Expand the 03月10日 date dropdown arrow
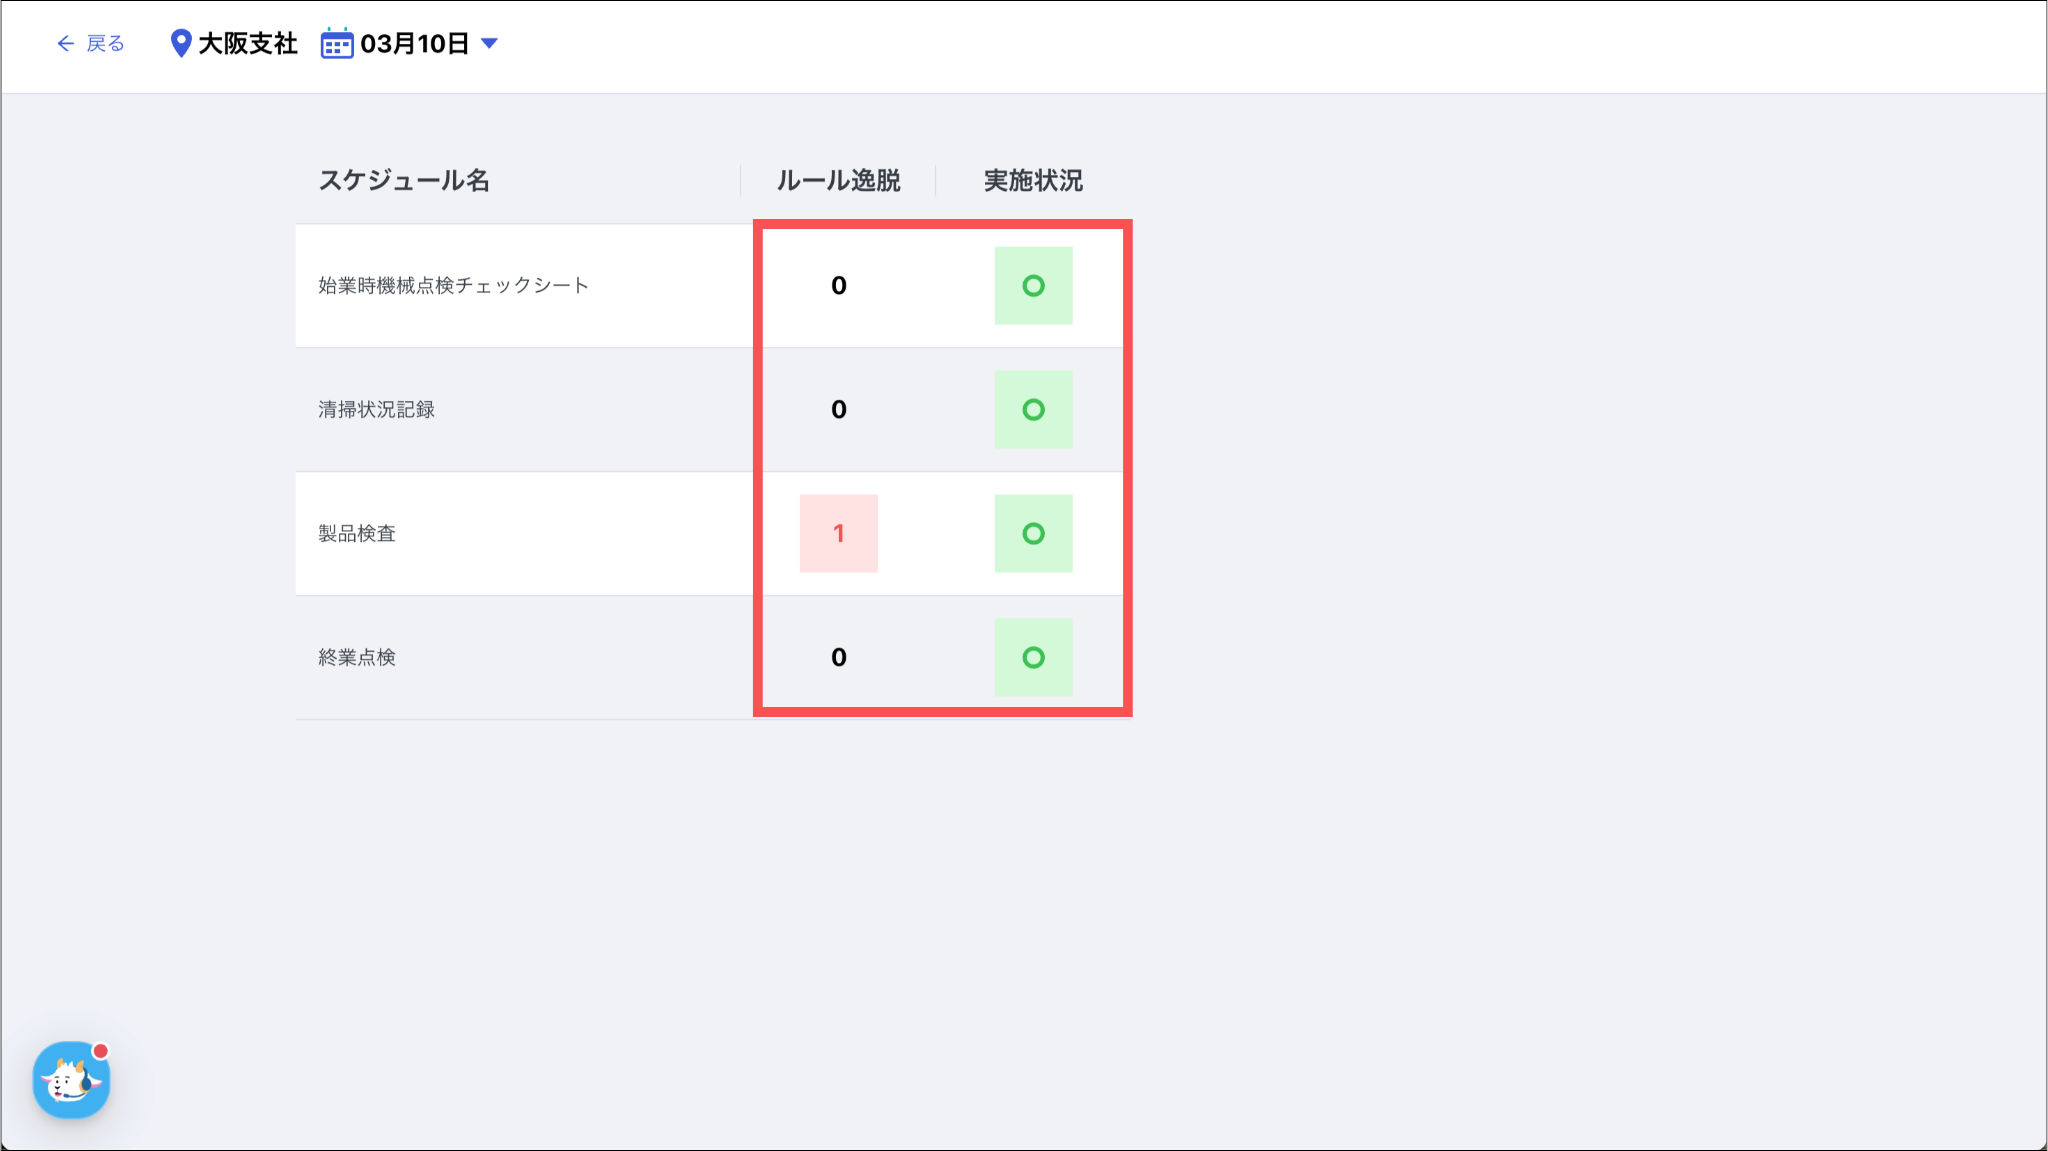Viewport: 2048px width, 1151px height. [x=490, y=44]
